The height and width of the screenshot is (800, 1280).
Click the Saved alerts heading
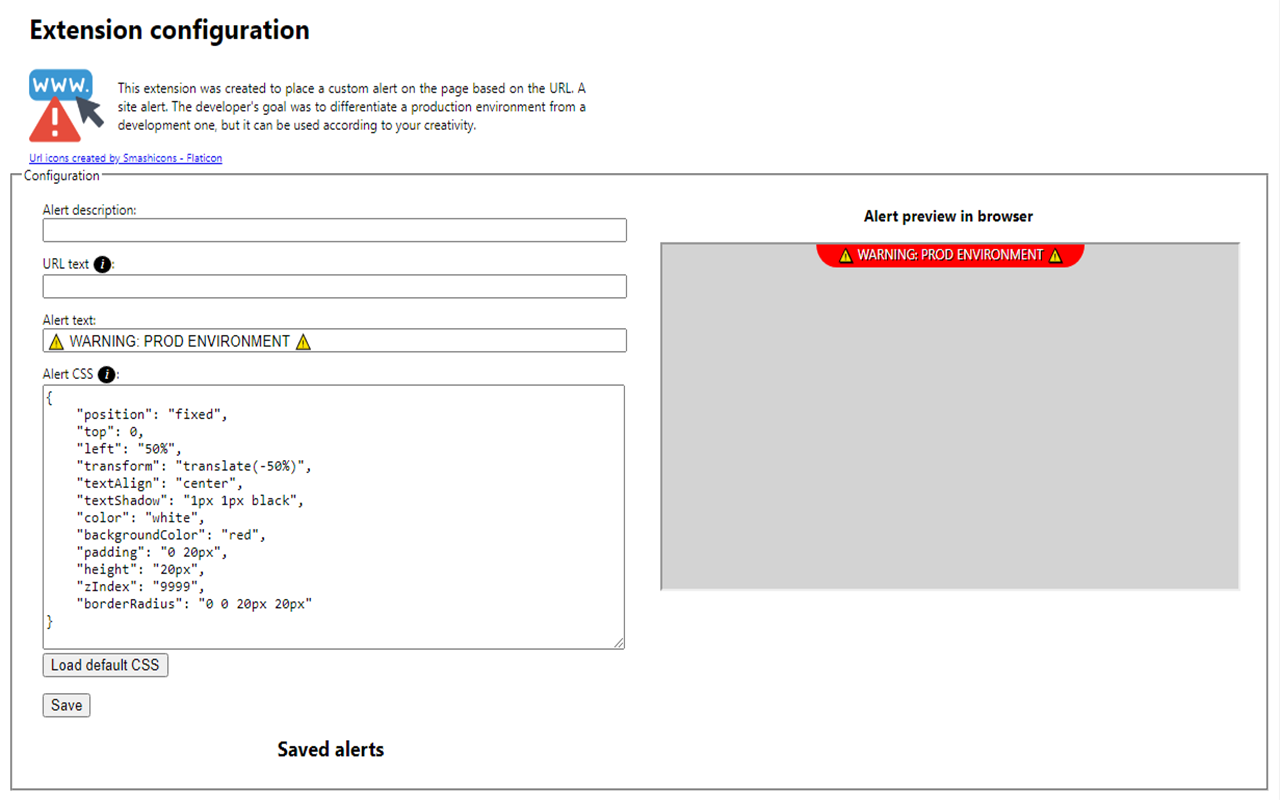pyautogui.click(x=330, y=749)
